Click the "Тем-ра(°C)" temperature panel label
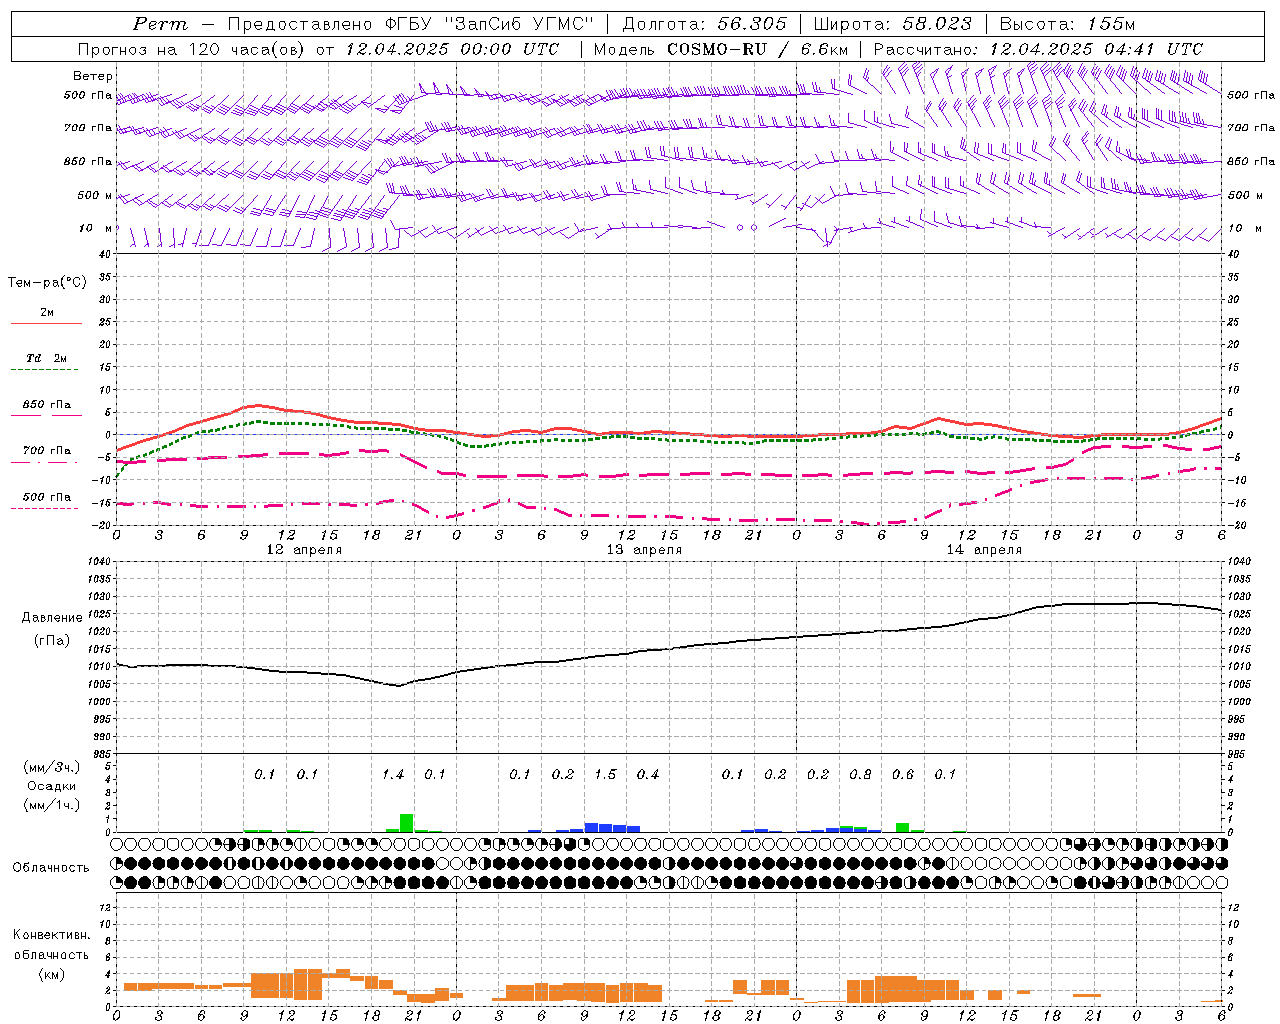Viewport: 1280px width, 1024px height. [47, 283]
